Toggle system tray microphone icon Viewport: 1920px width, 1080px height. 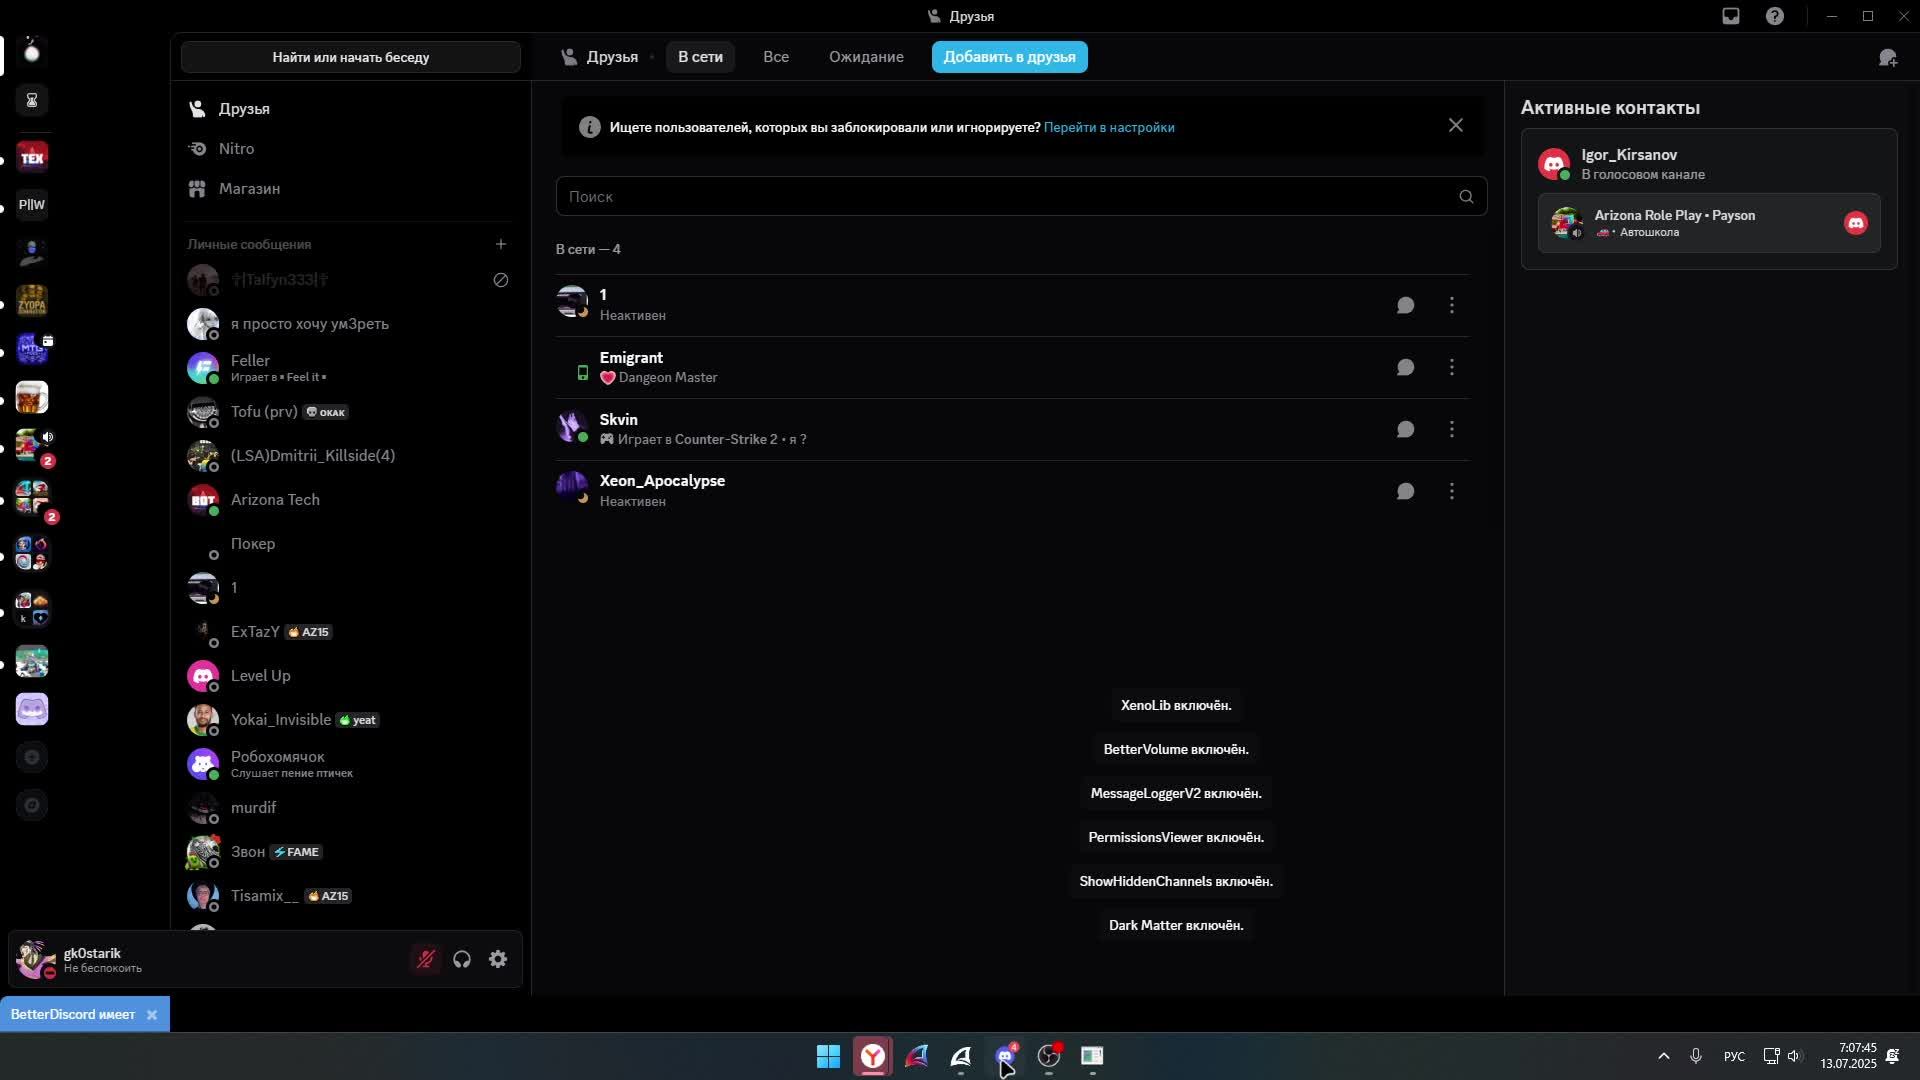[1696, 1056]
